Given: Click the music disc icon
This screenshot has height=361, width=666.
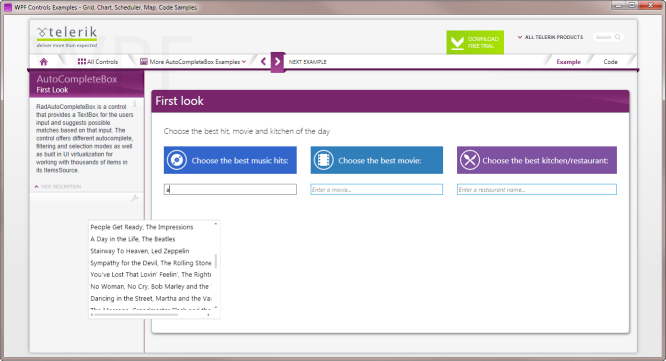Looking at the screenshot, I should pos(177,160).
